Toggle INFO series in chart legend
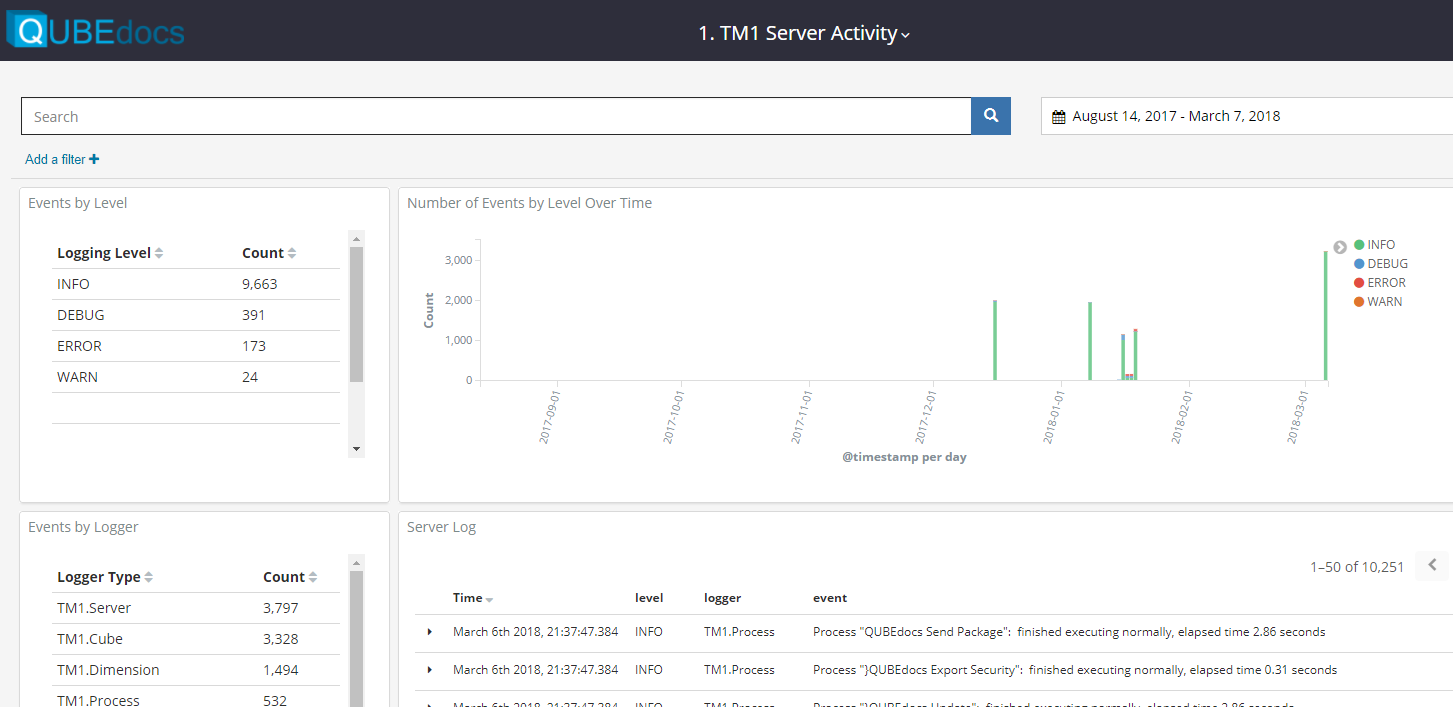The width and height of the screenshot is (1453, 707). point(1375,245)
